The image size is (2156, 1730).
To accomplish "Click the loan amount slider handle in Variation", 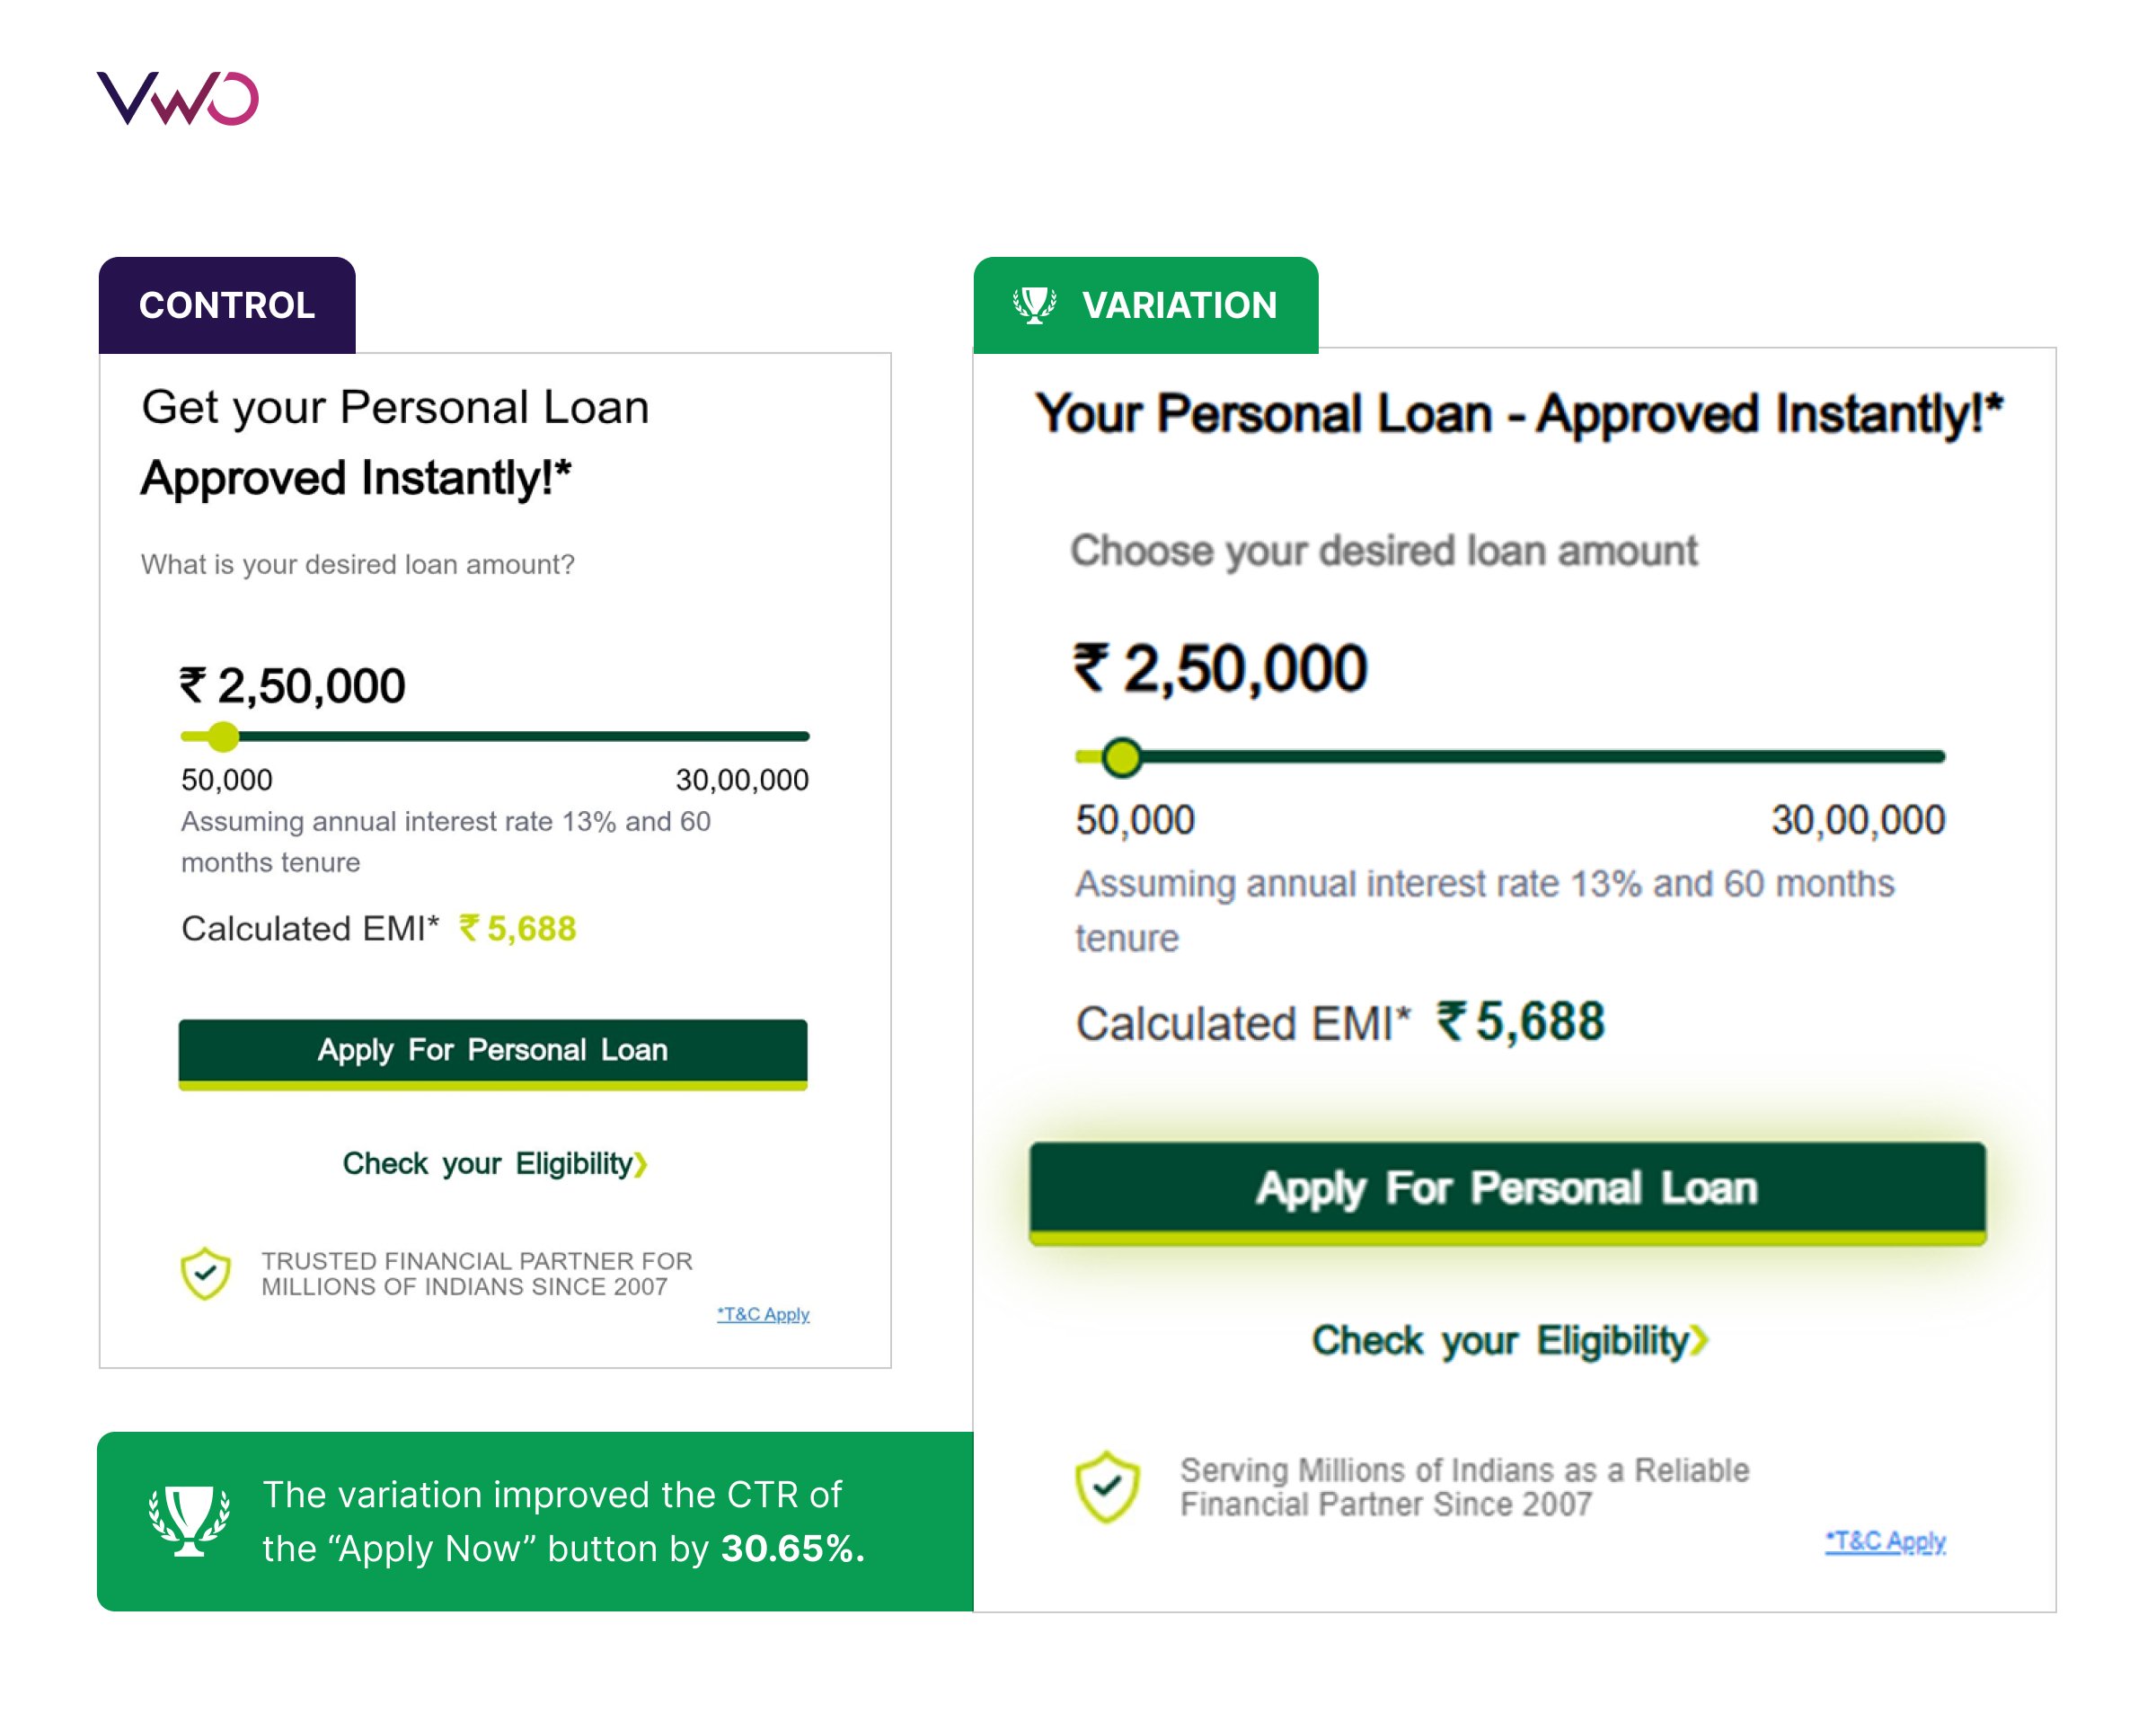I will 1122,757.
